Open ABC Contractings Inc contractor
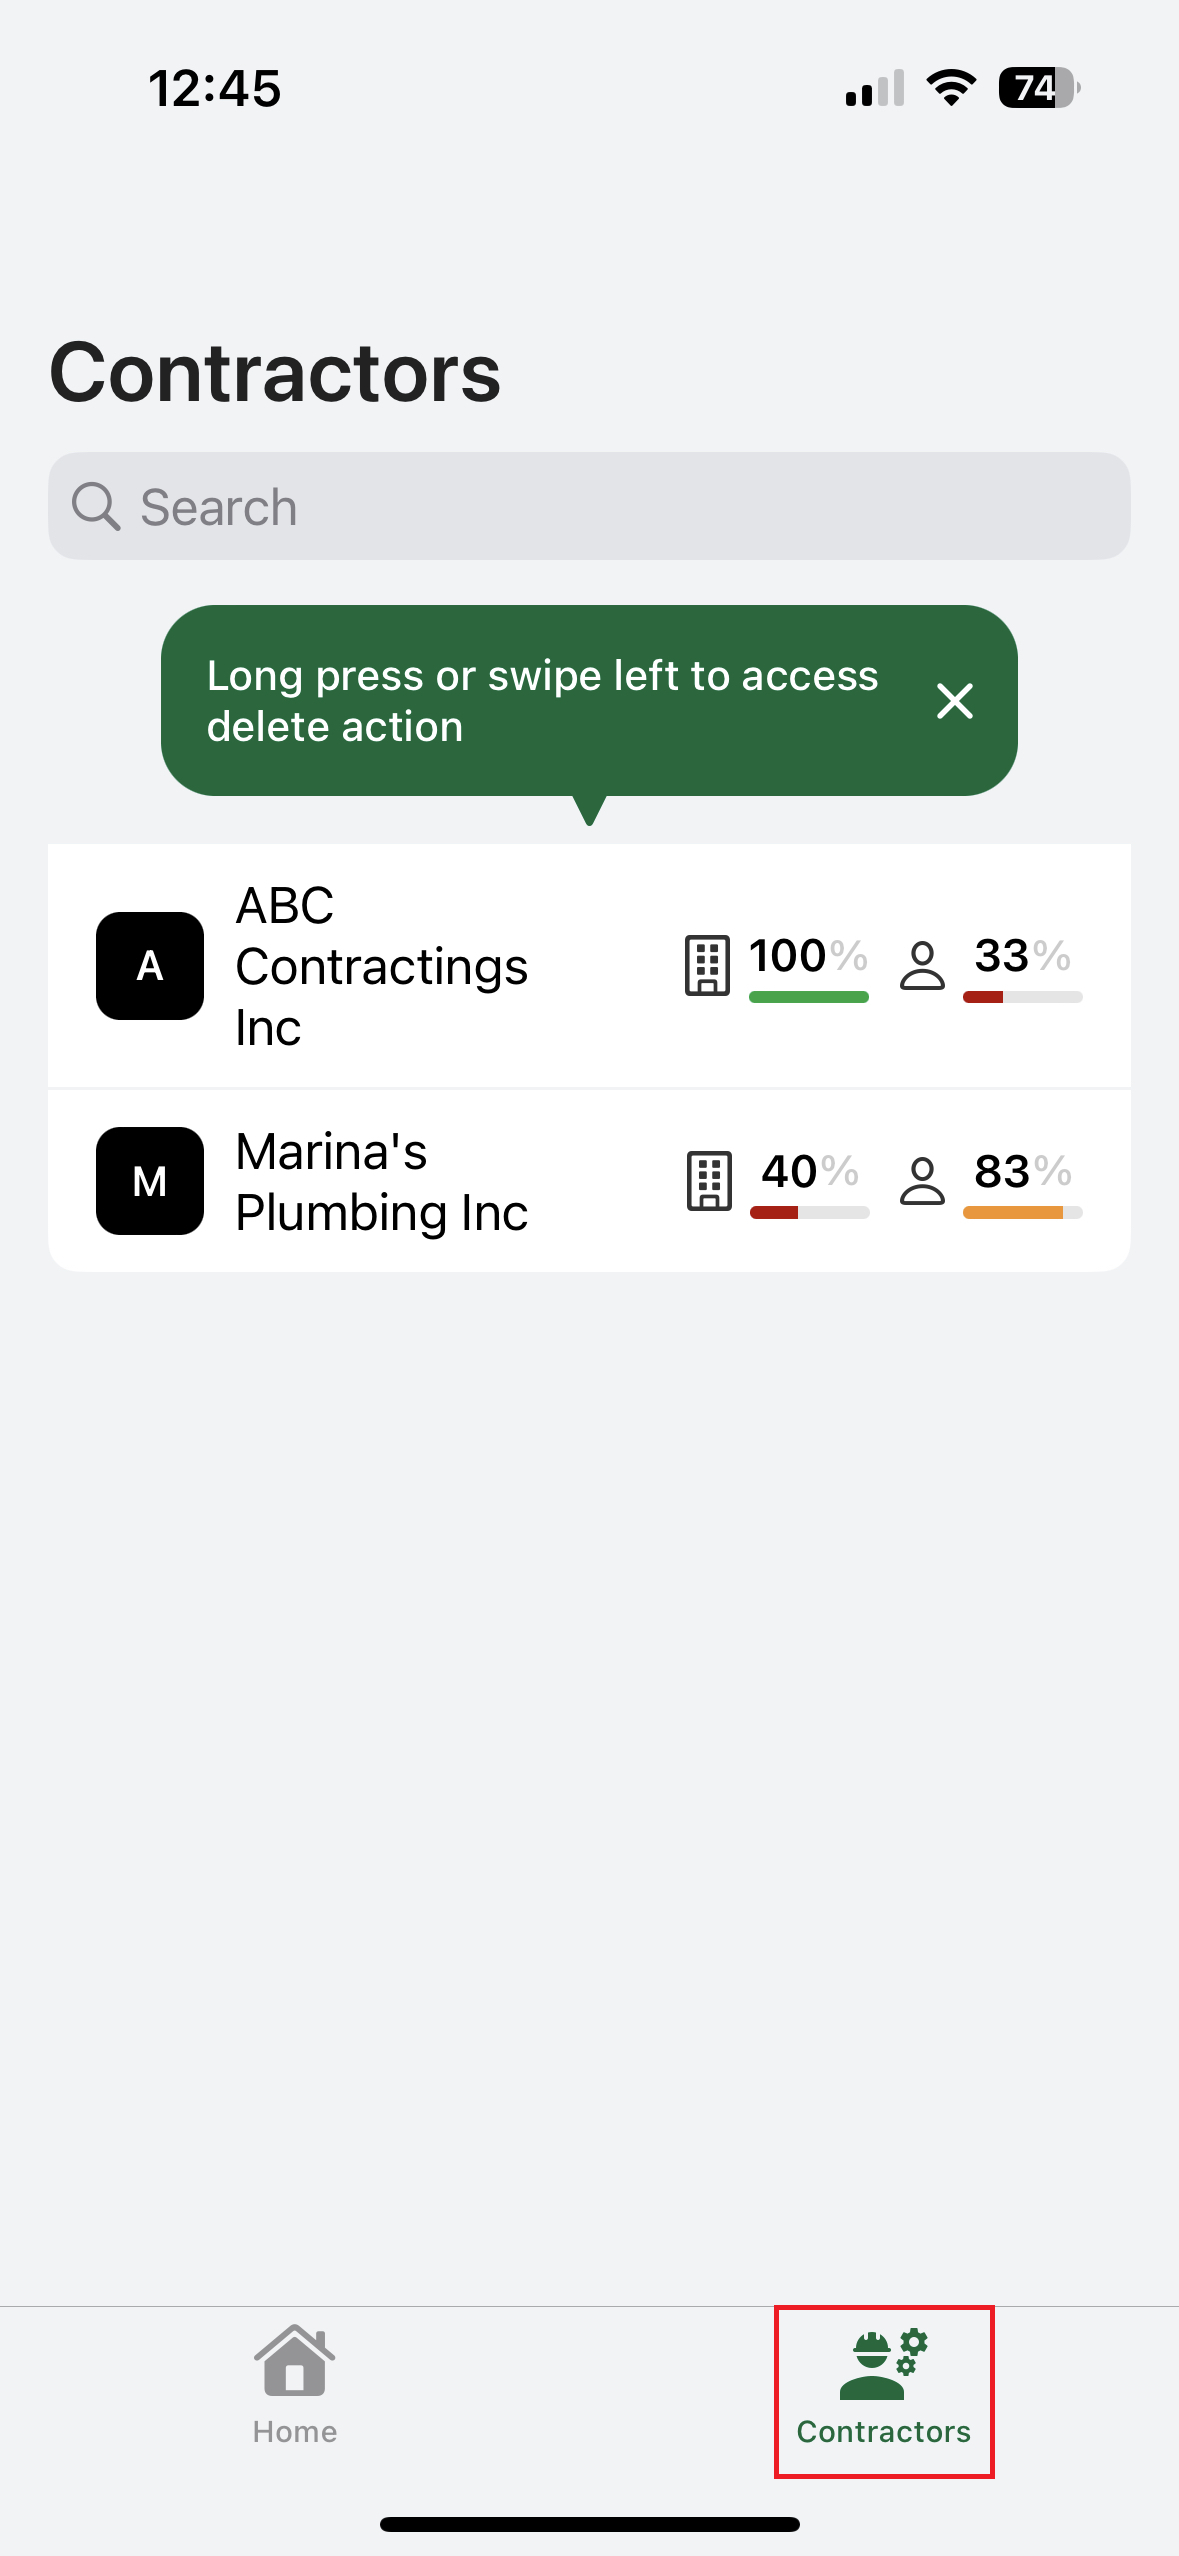This screenshot has height=2556, width=1179. pyautogui.click(x=381, y=966)
